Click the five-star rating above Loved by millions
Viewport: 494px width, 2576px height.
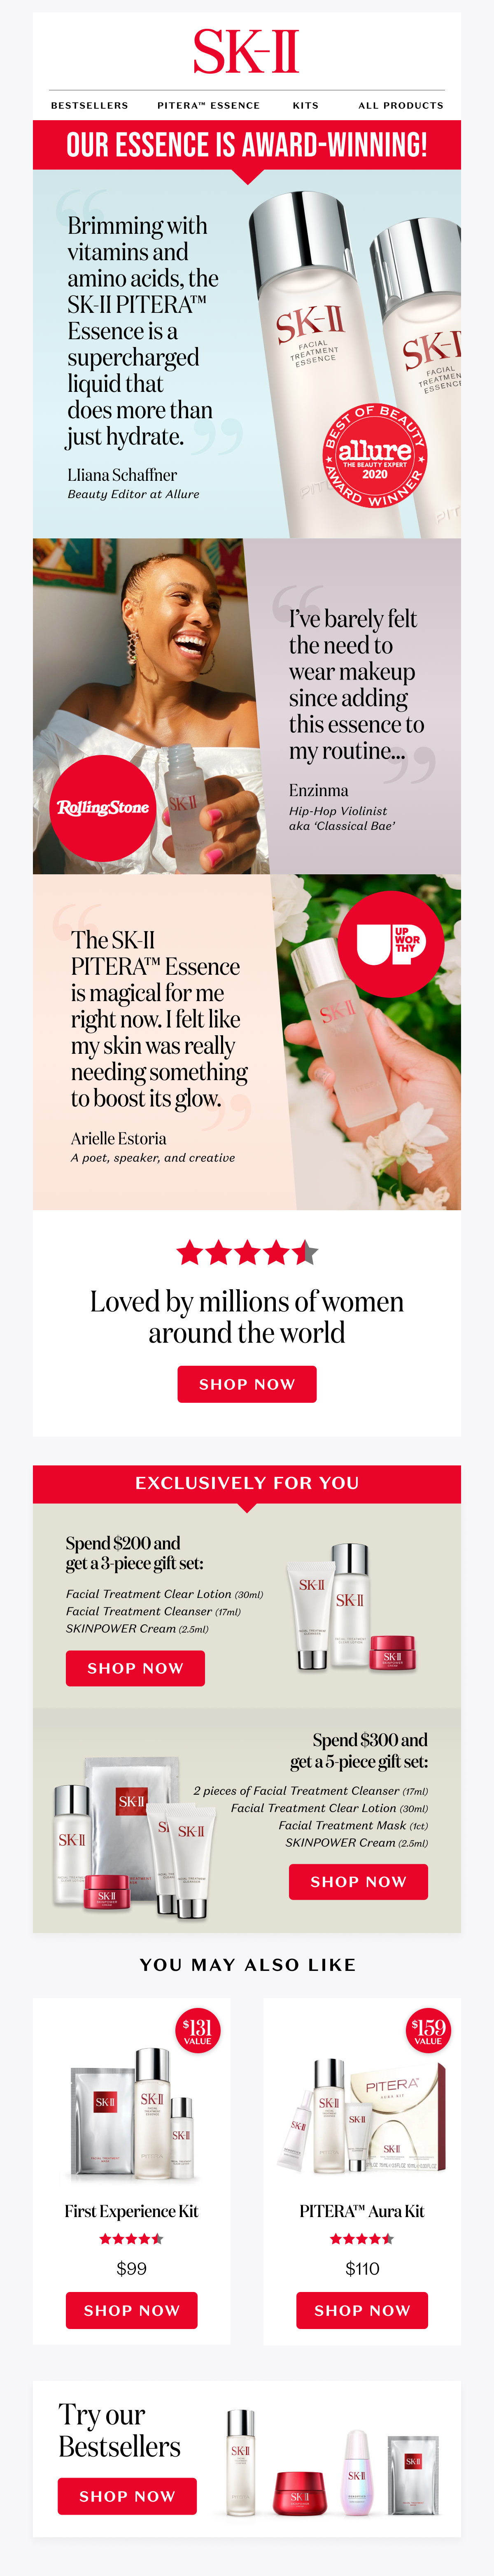[247, 1252]
